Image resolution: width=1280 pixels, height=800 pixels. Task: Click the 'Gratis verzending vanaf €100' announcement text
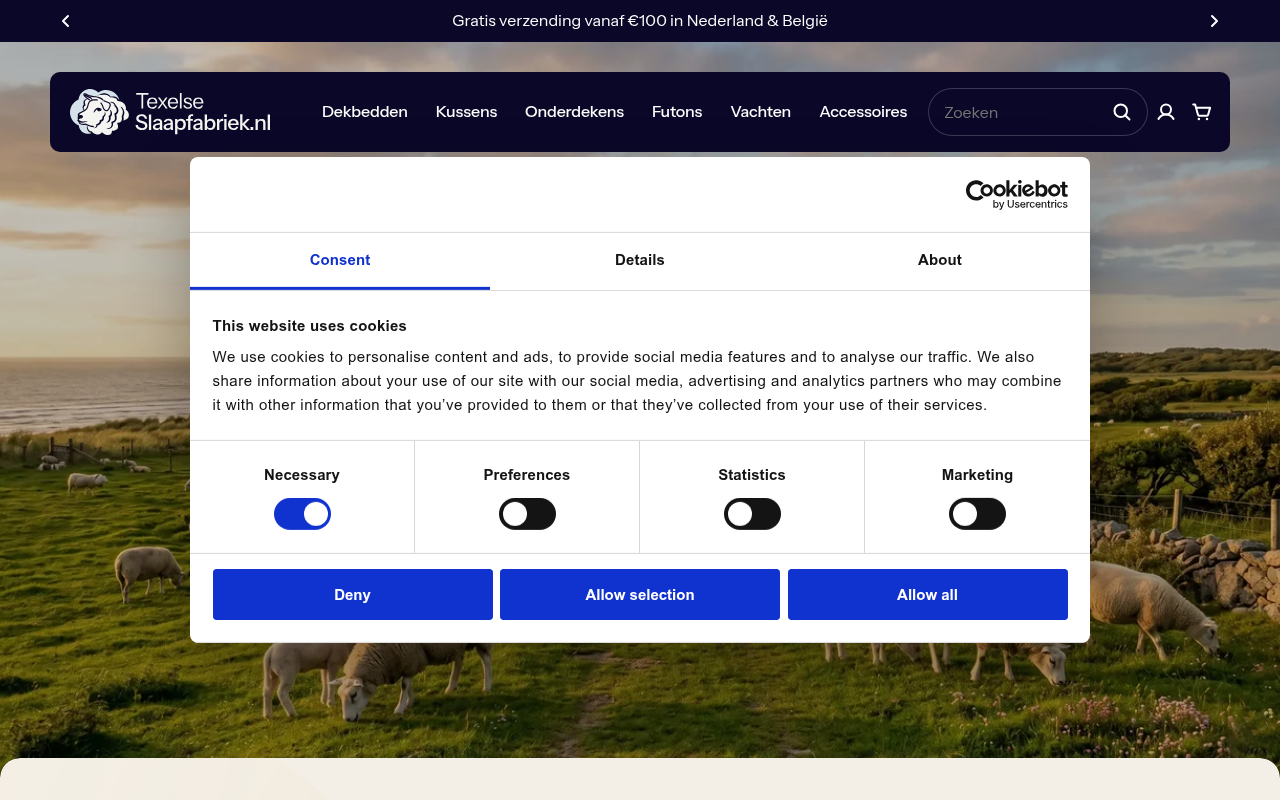pyautogui.click(x=640, y=21)
